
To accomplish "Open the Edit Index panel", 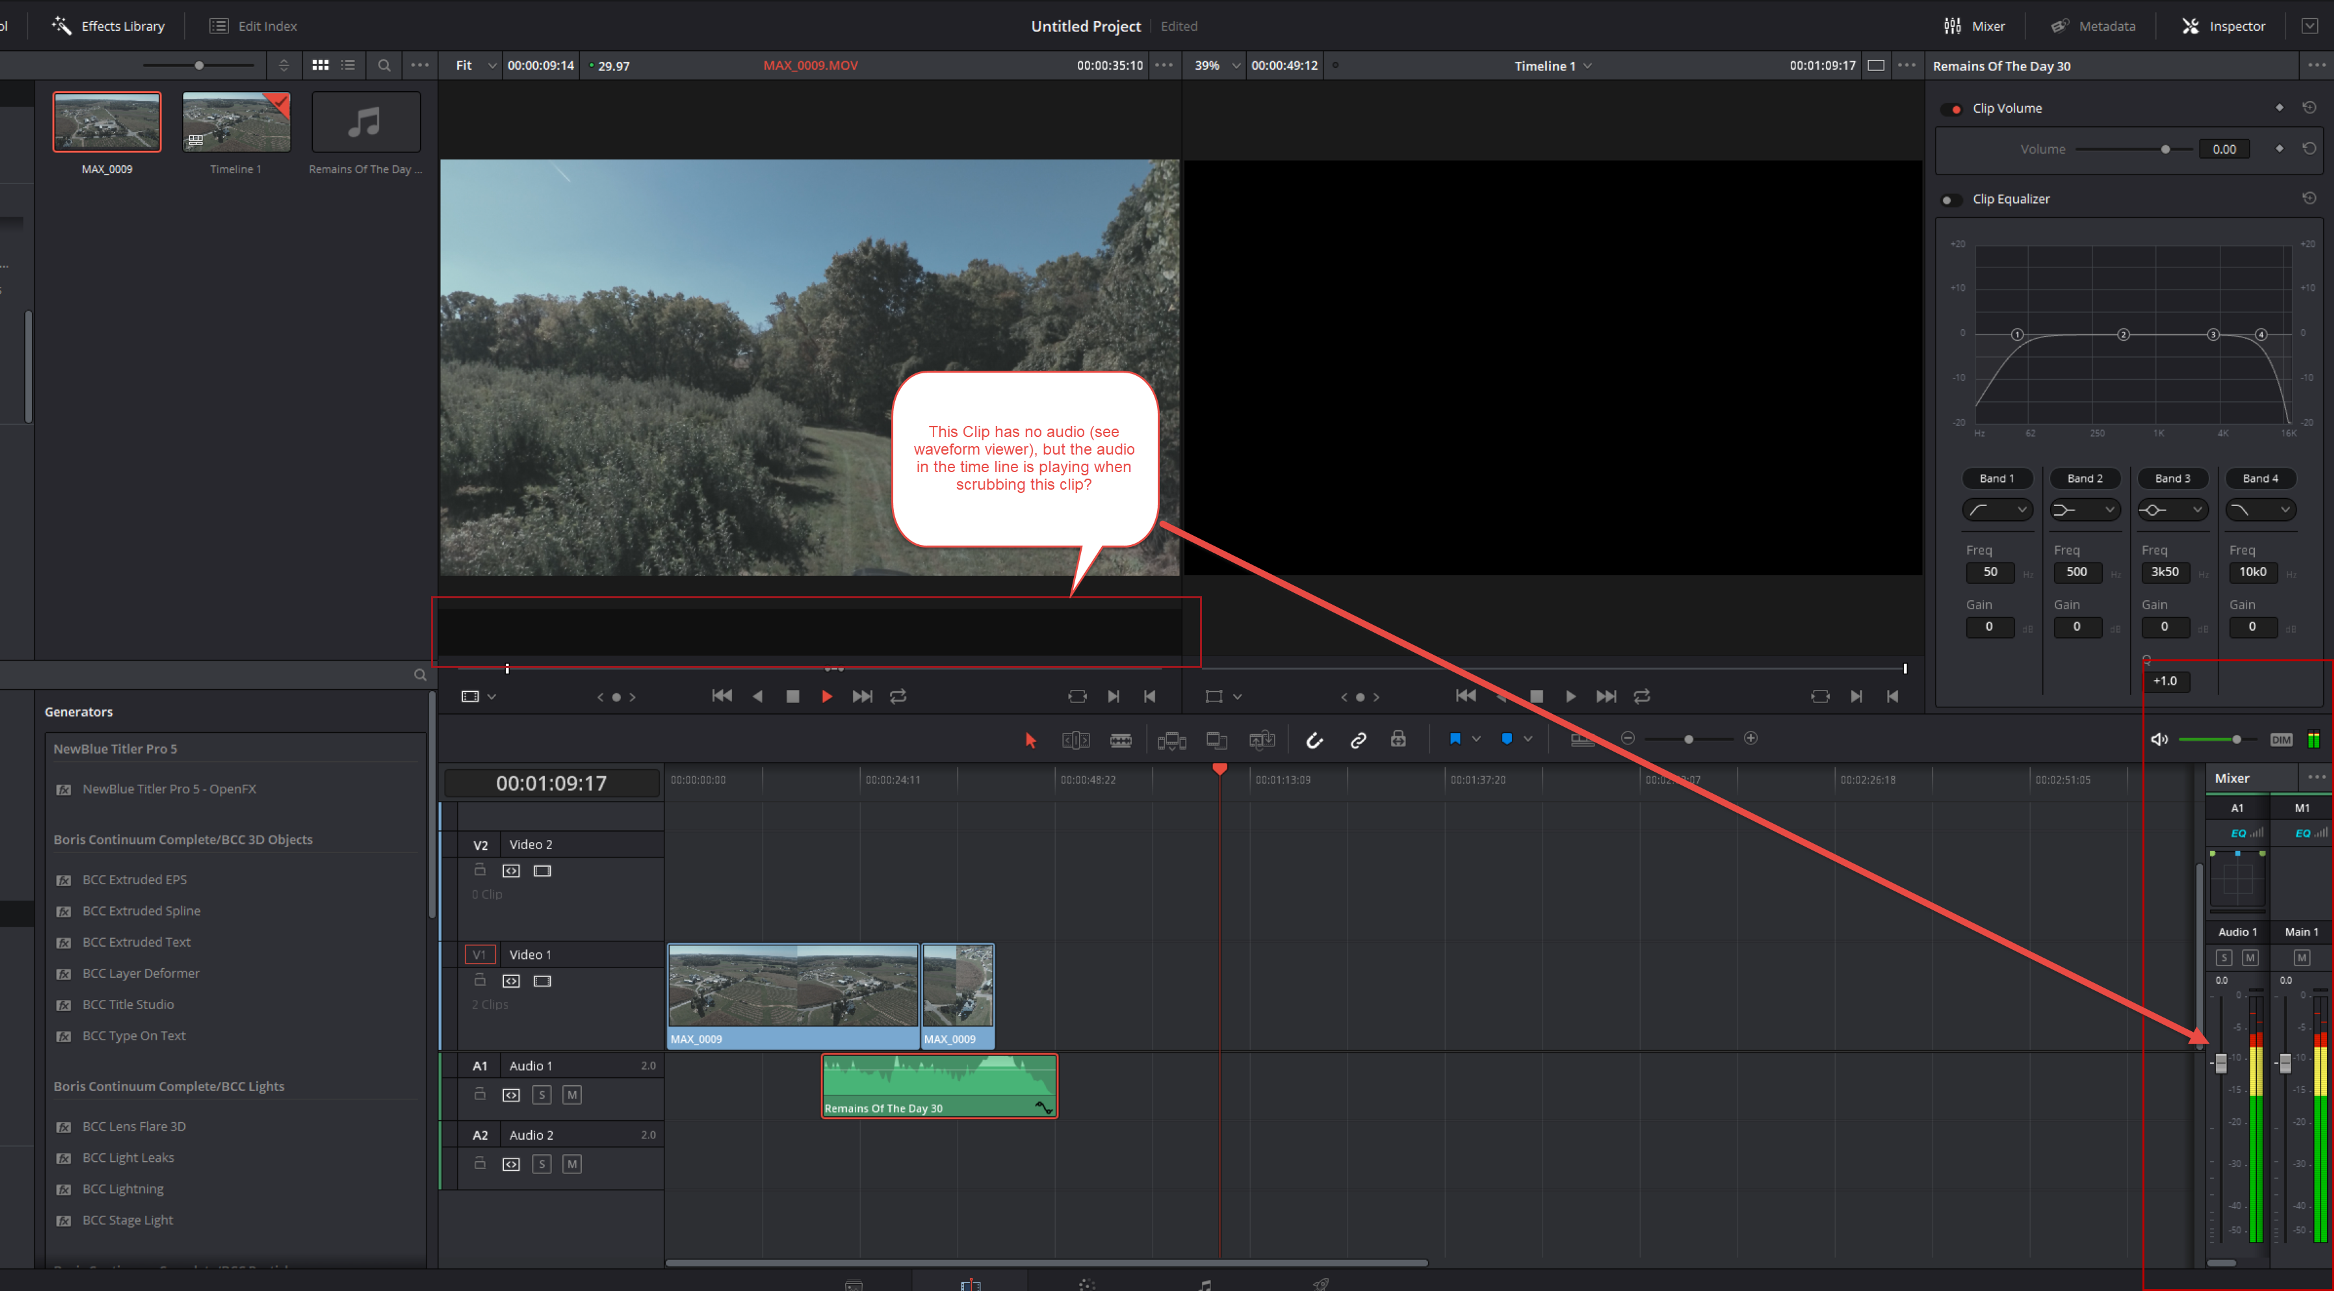I will (254, 26).
